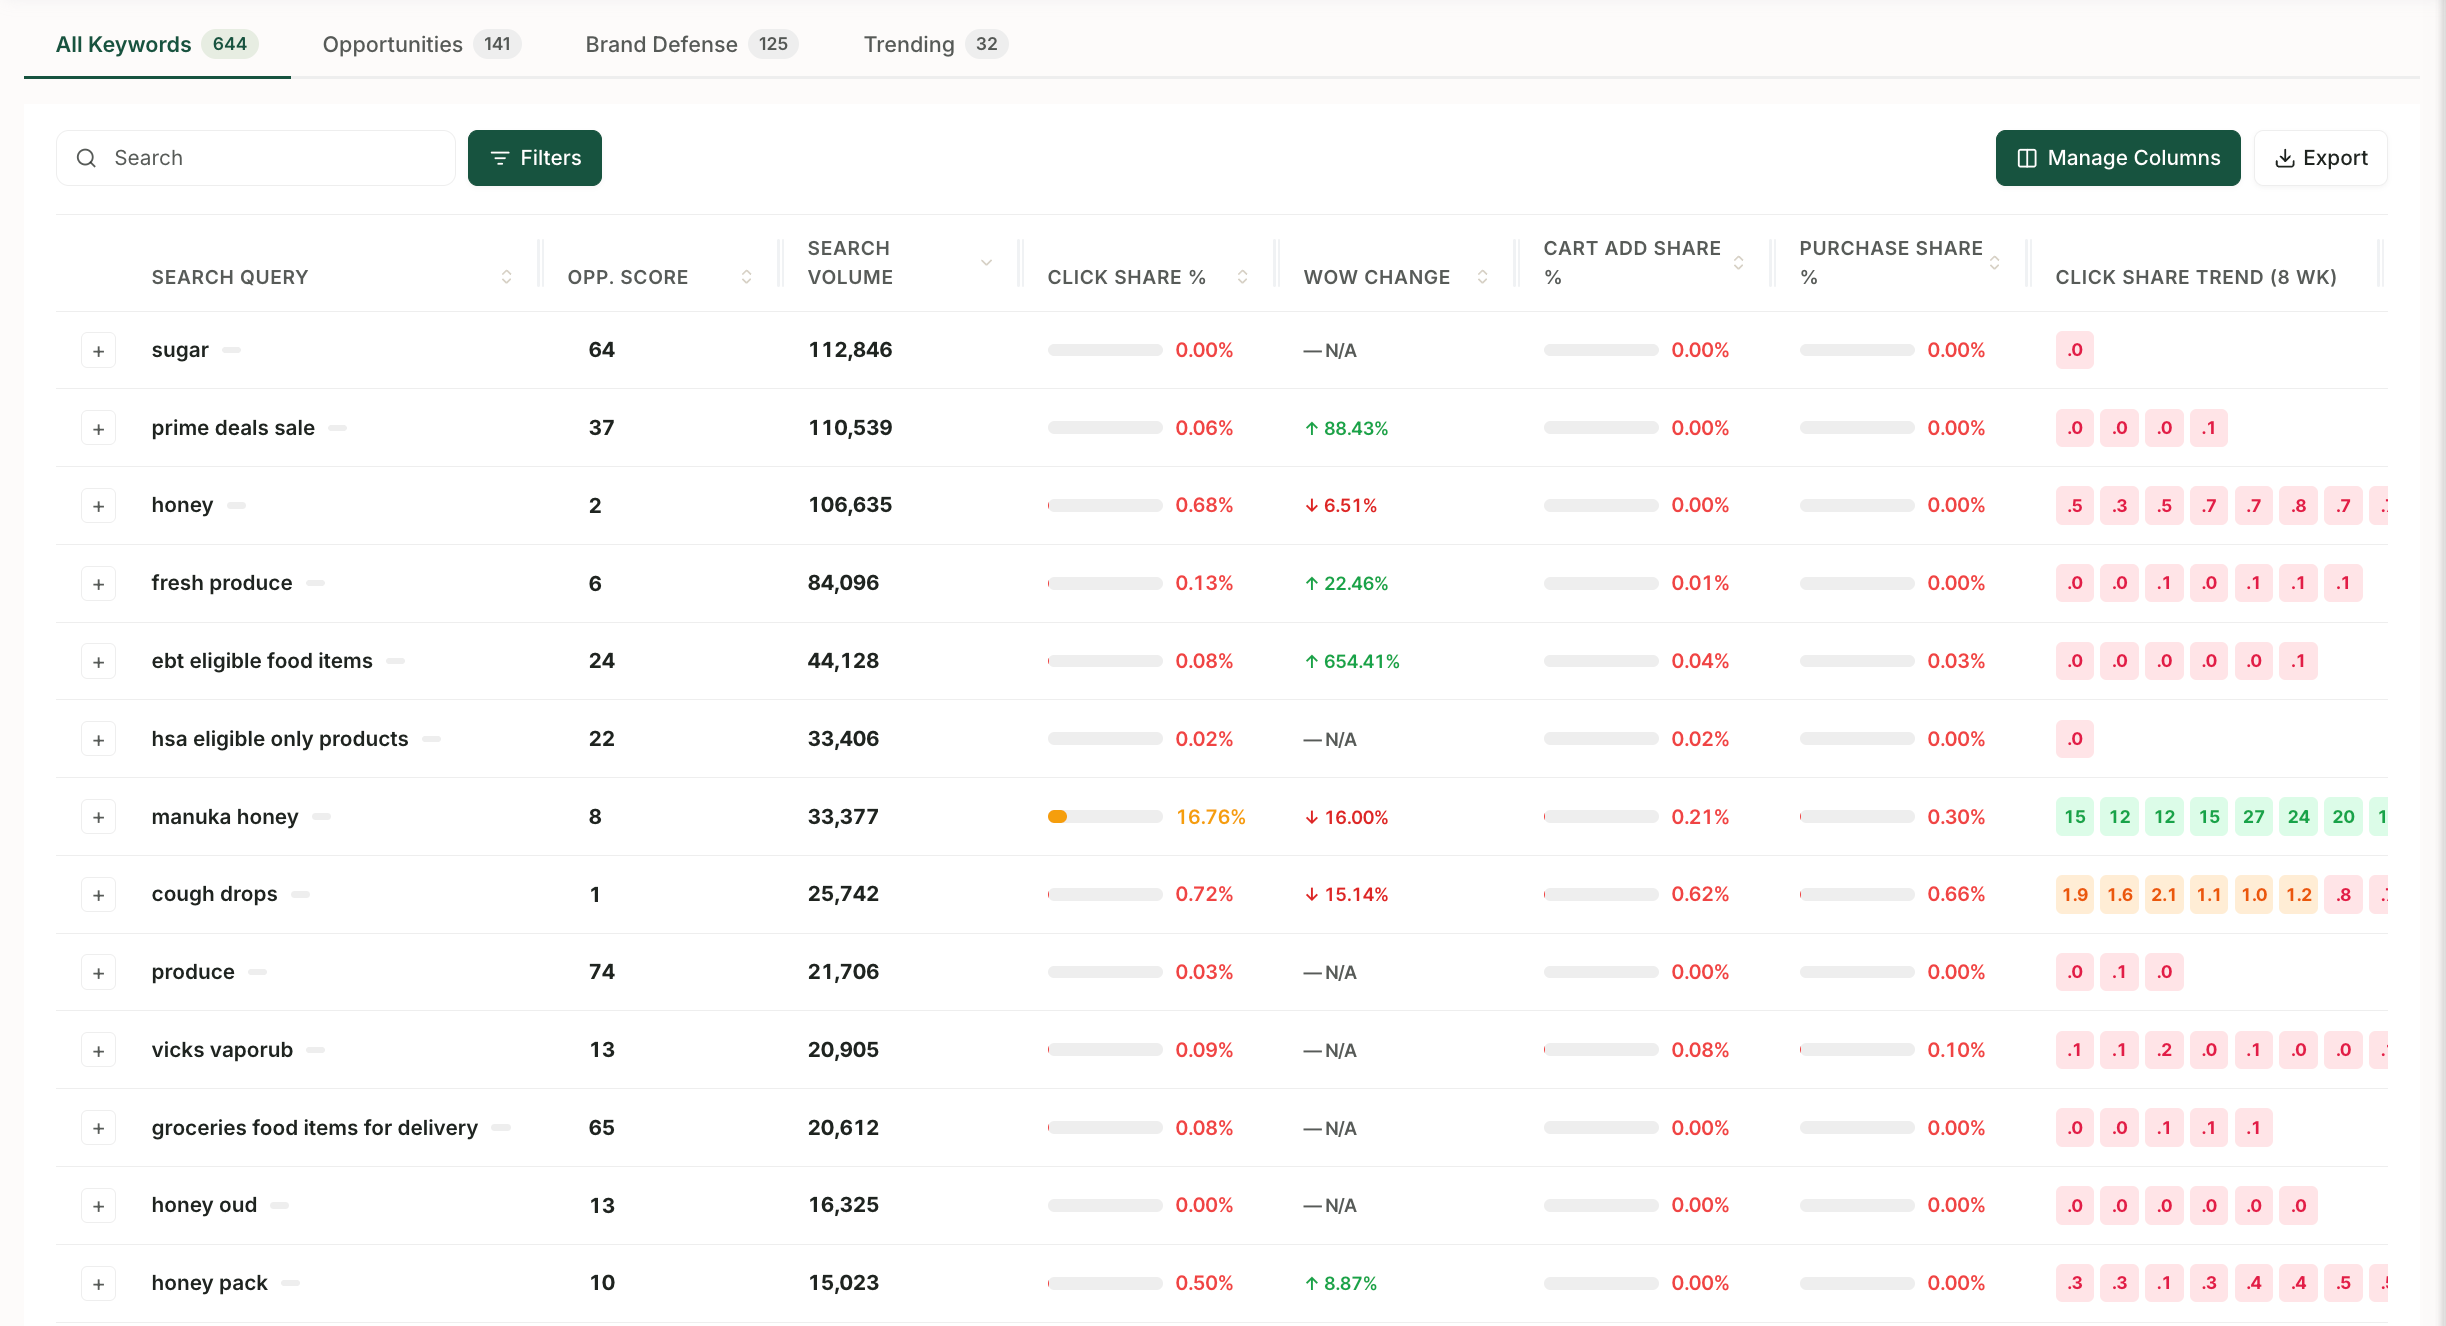The height and width of the screenshot is (1326, 2446).
Task: Sort by Click Share % arrows
Action: pos(1242,277)
